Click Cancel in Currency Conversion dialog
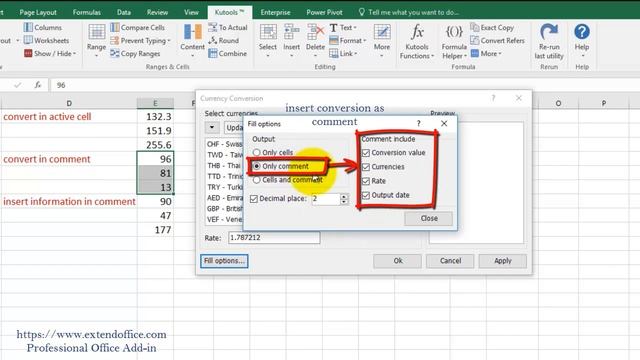The width and height of the screenshot is (640, 360). click(x=450, y=261)
